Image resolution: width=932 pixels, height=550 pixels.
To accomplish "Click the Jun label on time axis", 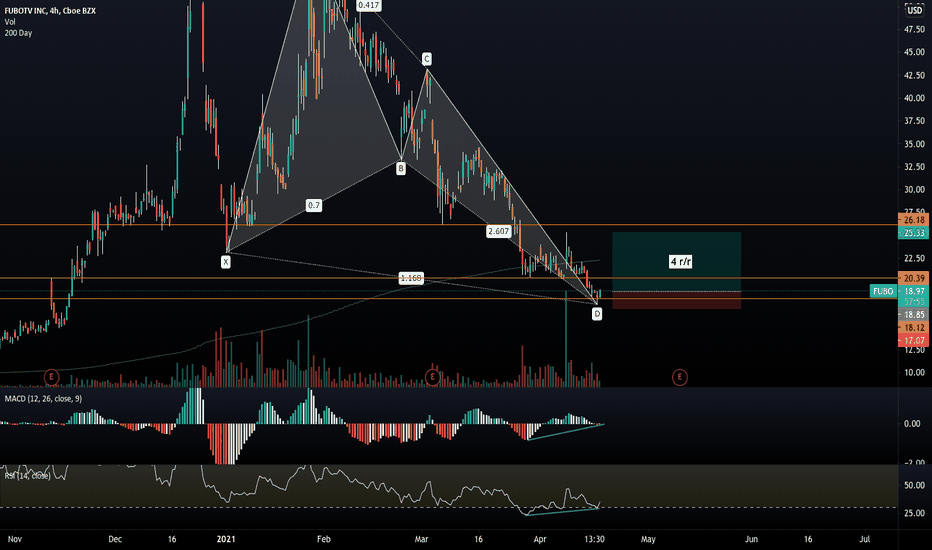I will click(x=751, y=539).
